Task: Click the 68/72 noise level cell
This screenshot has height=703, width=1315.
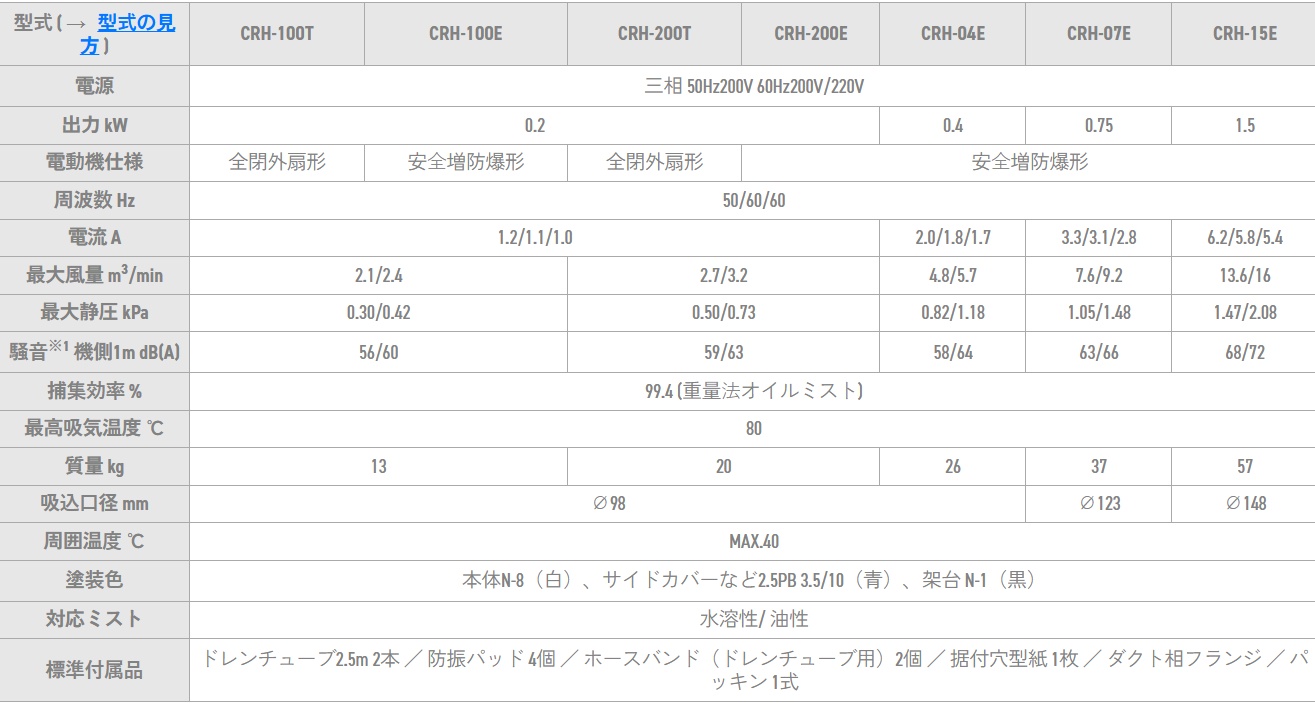Action: 1244,352
